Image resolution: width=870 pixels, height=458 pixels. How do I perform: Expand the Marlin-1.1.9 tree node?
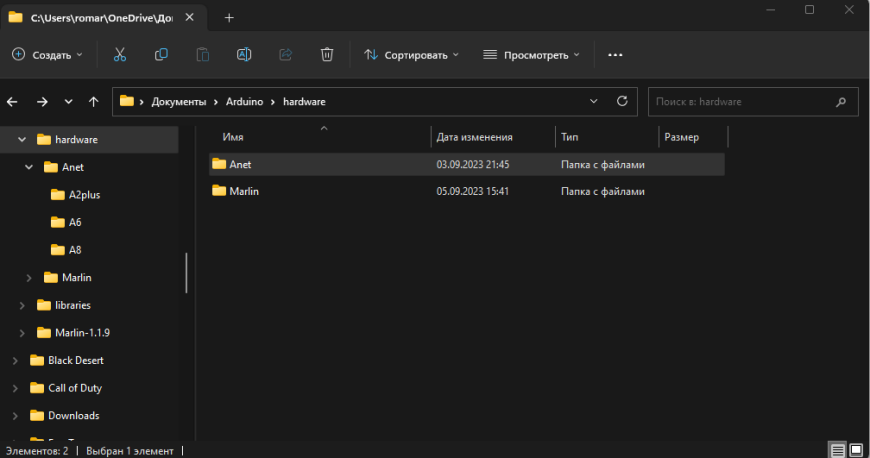[x=22, y=332]
